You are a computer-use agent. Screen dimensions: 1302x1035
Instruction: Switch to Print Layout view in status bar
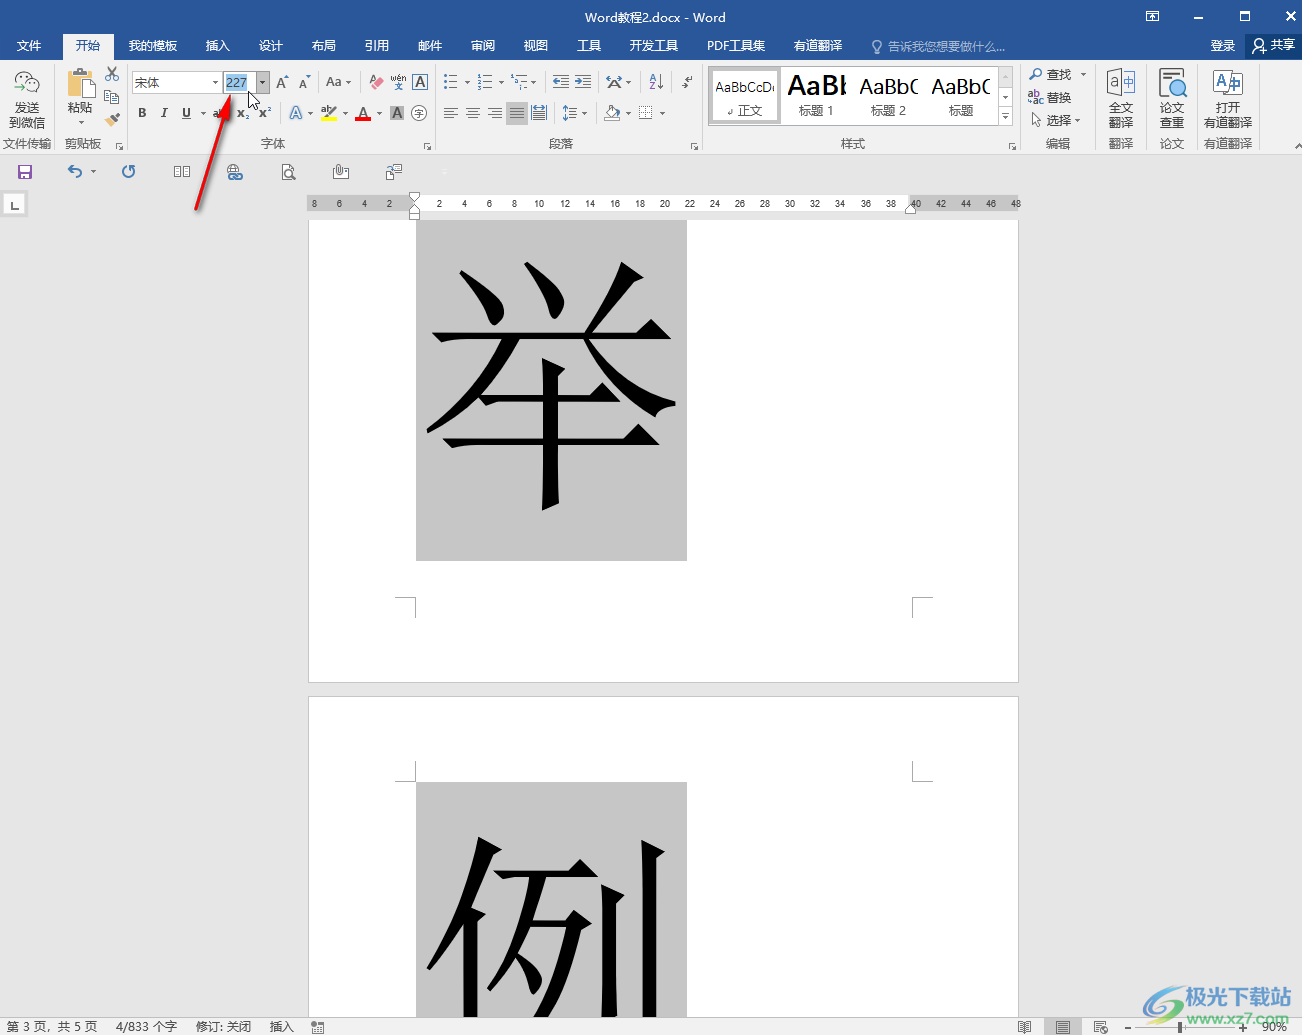[x=1063, y=1027]
